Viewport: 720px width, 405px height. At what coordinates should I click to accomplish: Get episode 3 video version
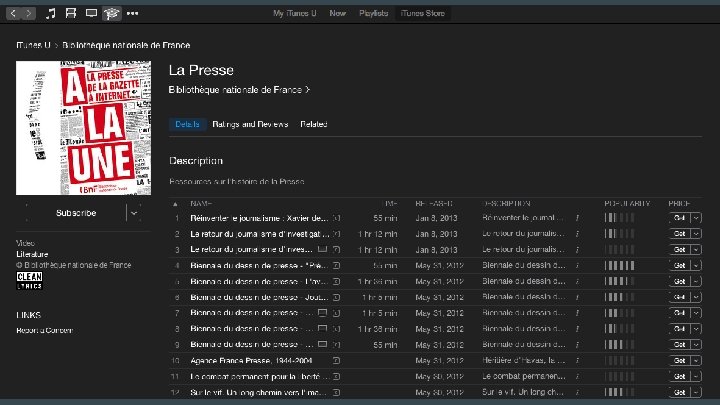coord(680,250)
